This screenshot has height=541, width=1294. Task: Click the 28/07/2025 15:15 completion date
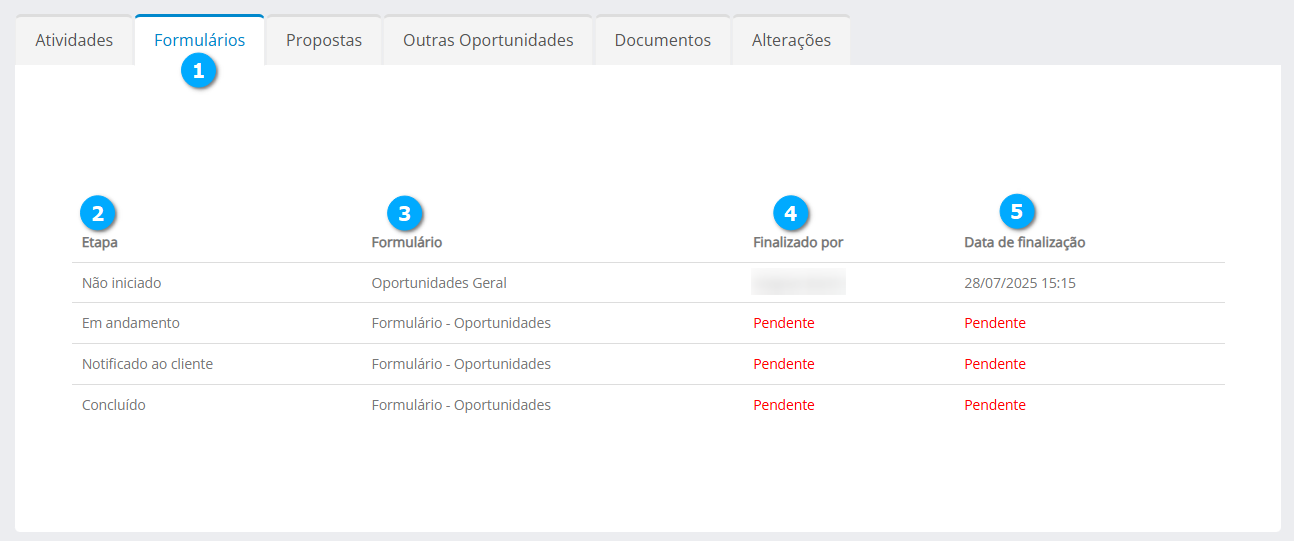click(1019, 283)
